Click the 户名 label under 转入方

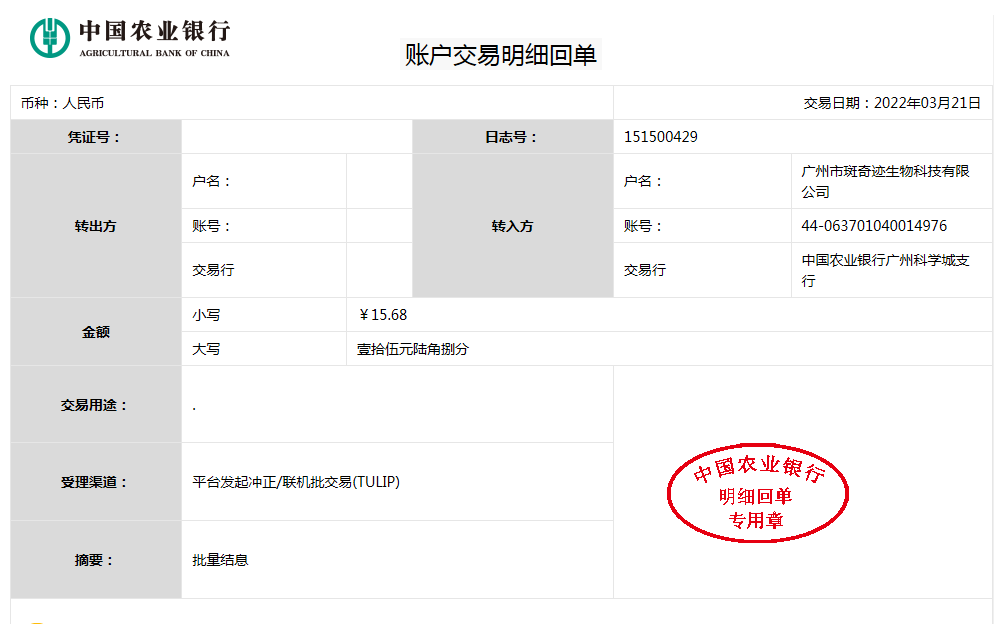point(643,181)
